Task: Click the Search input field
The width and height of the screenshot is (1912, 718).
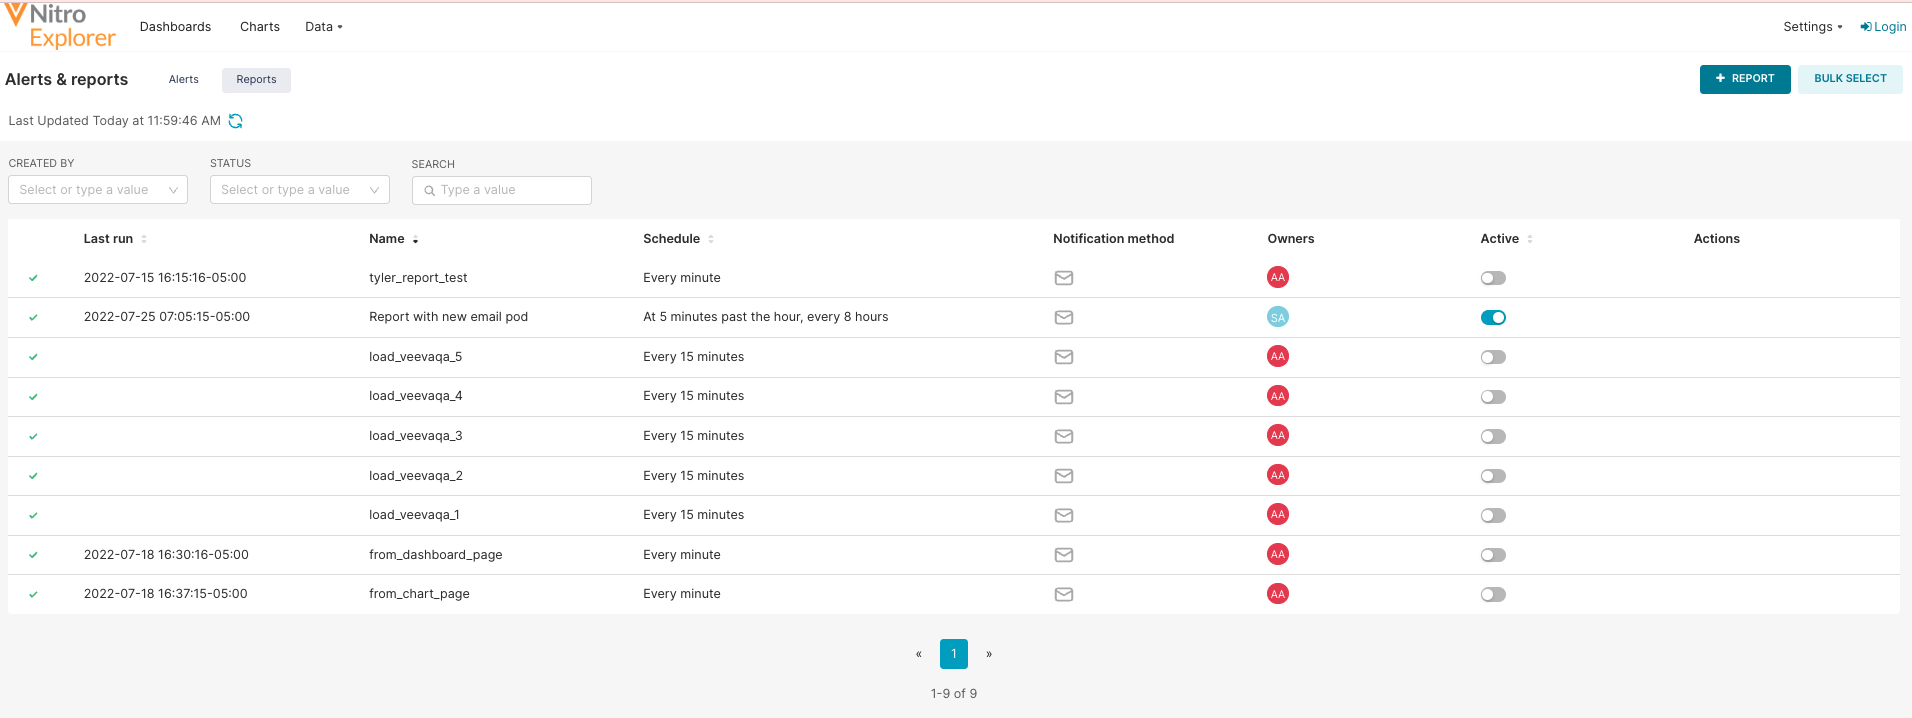Action: point(502,190)
